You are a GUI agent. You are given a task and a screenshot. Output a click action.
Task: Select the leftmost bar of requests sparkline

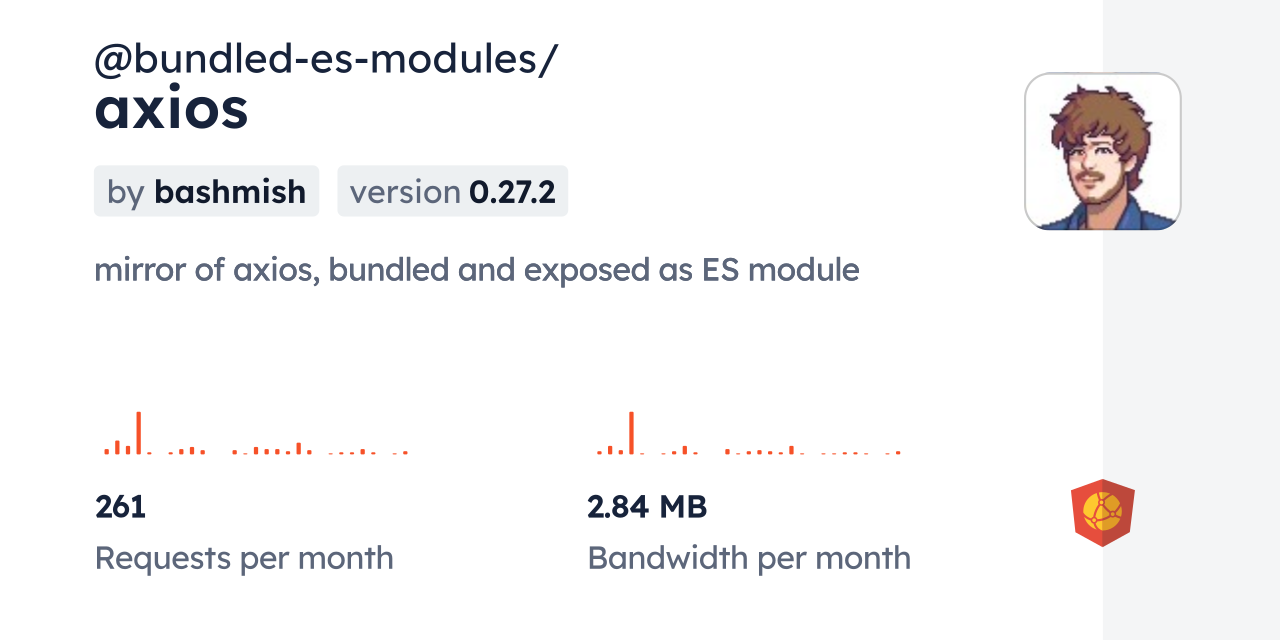(107, 451)
